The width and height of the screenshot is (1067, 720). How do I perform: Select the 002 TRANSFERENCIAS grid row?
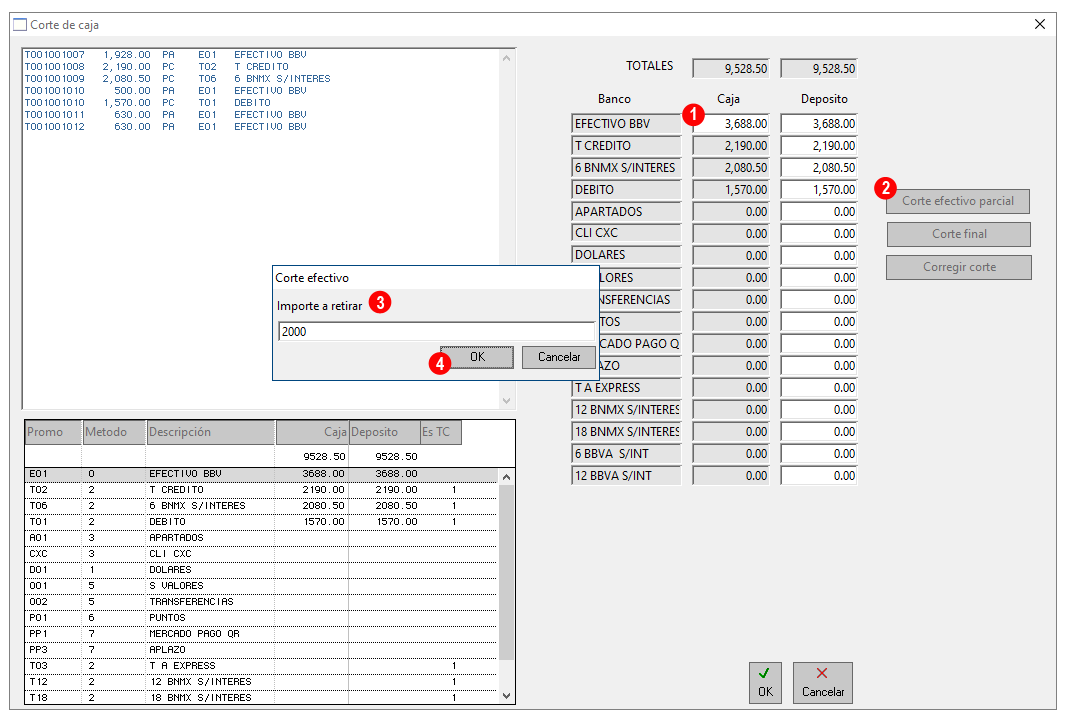261,602
